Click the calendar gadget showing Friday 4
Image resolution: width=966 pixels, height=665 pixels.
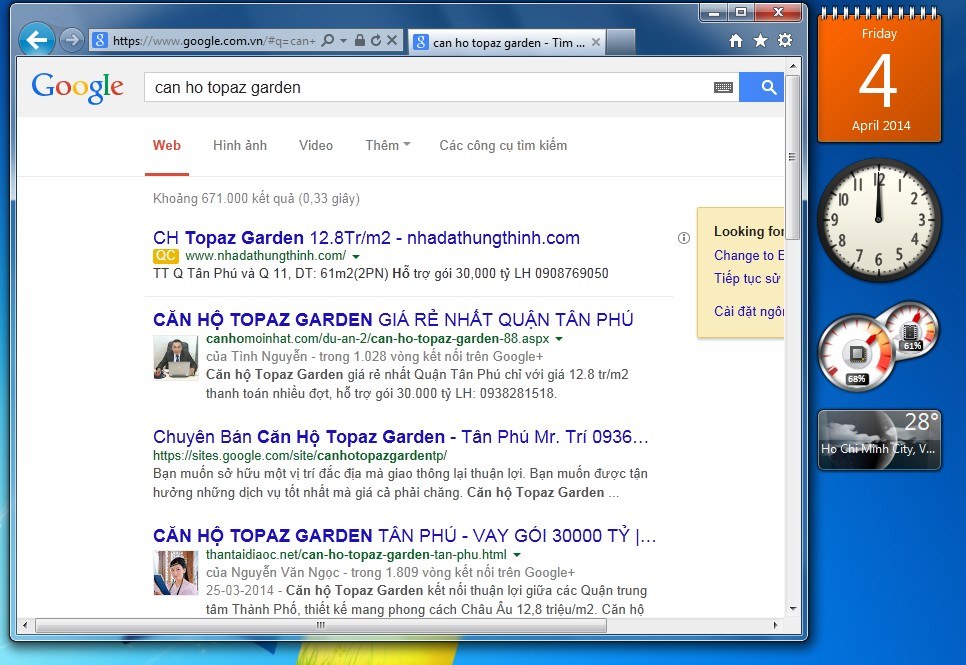pyautogui.click(x=879, y=76)
